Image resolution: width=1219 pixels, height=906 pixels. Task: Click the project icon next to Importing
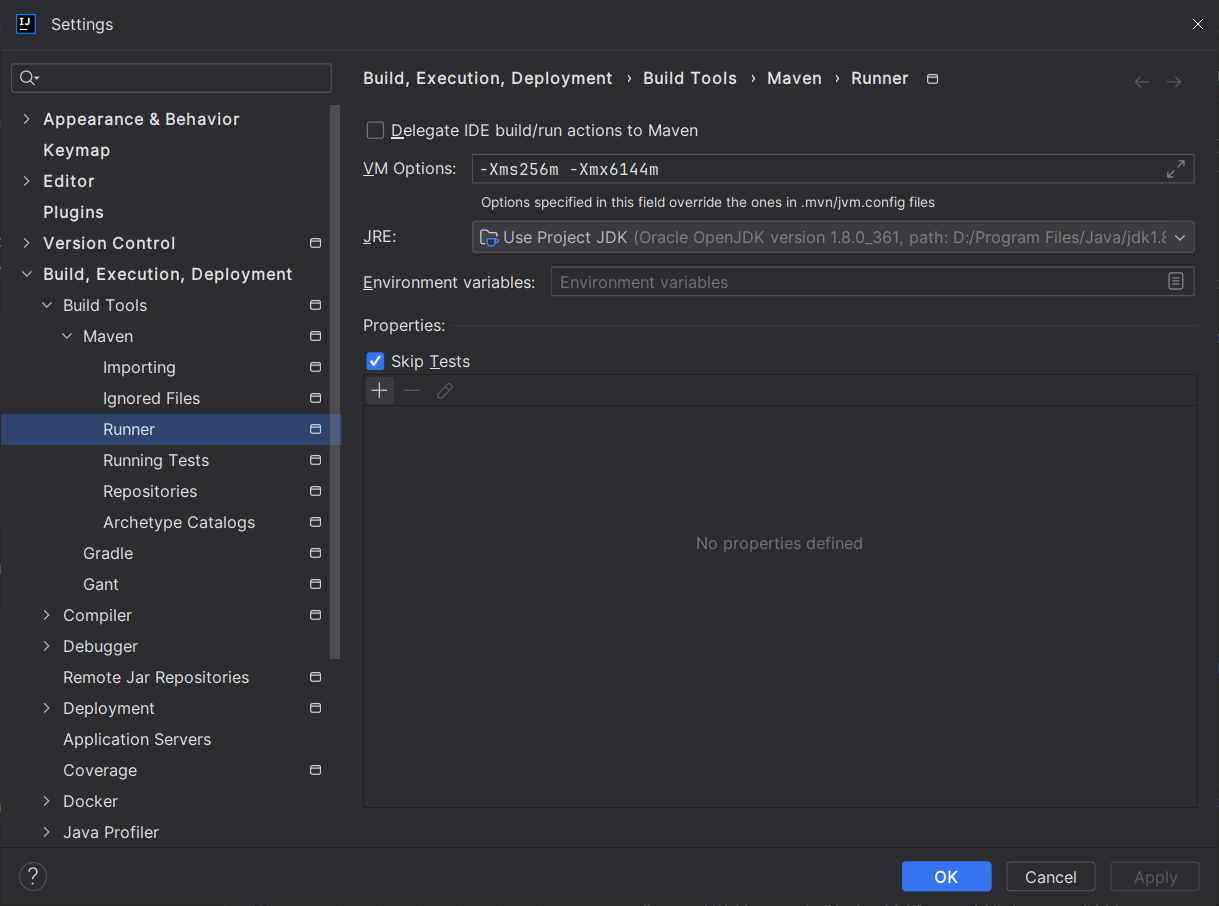315,367
